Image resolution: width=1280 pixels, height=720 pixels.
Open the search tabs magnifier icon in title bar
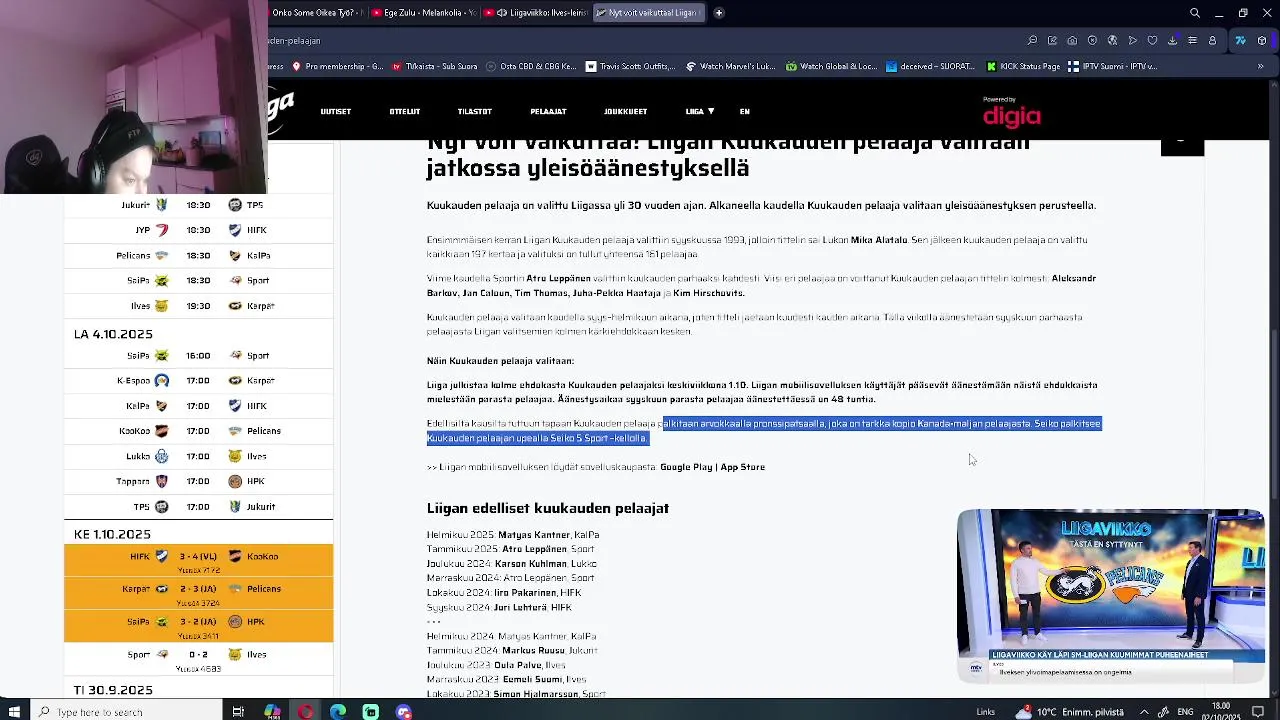1194,13
